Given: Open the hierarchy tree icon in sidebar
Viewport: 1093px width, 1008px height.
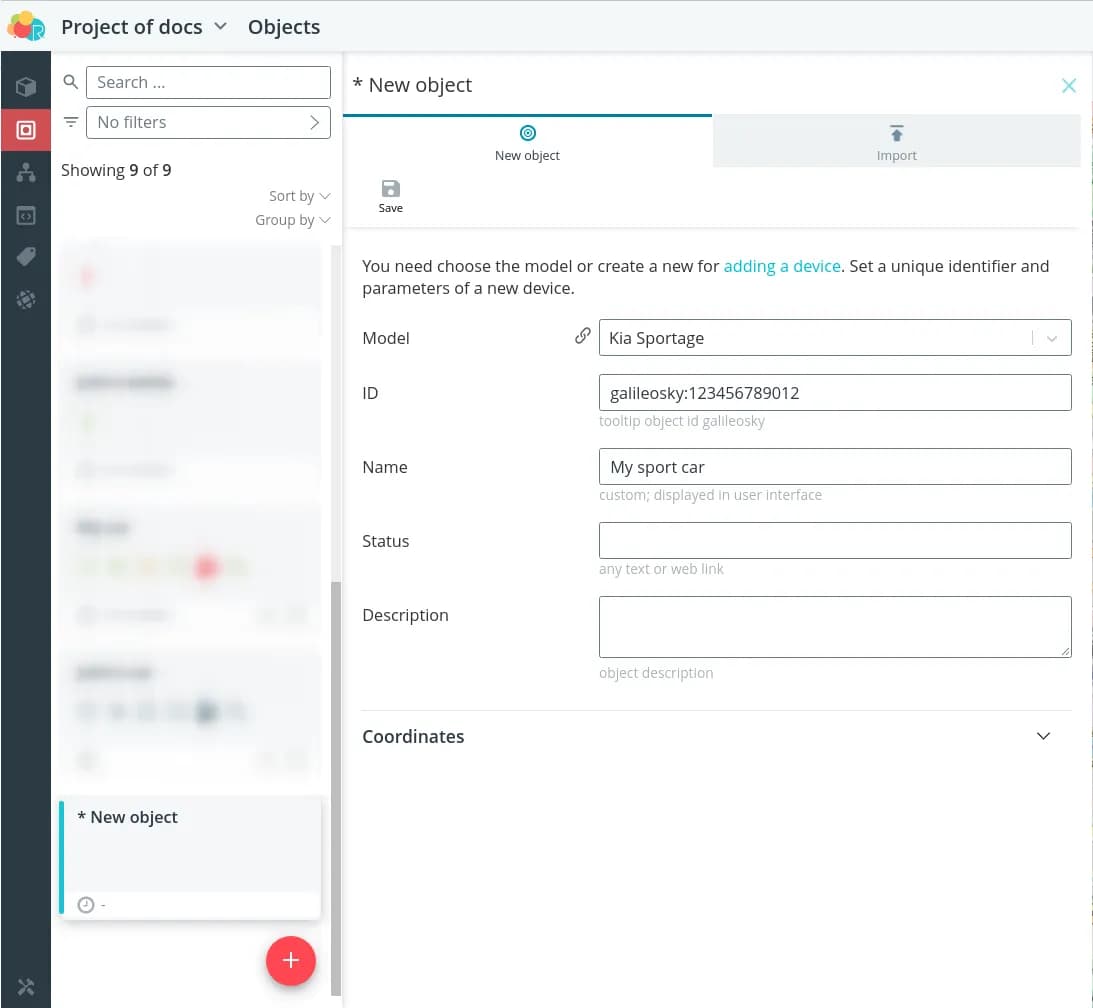Looking at the screenshot, I should click(x=26, y=173).
